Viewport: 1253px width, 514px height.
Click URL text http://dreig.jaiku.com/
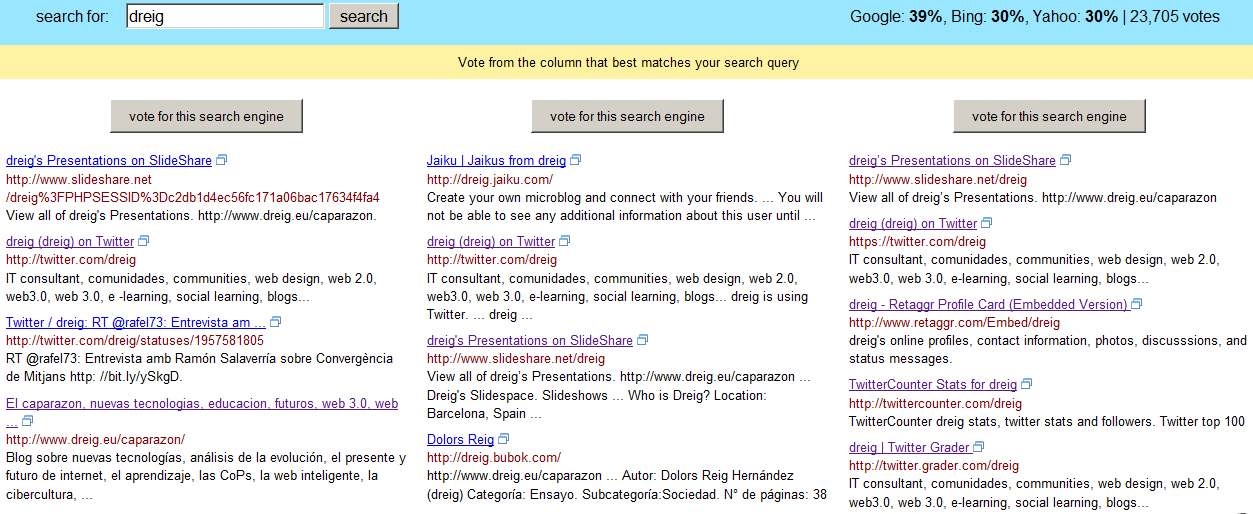490,179
